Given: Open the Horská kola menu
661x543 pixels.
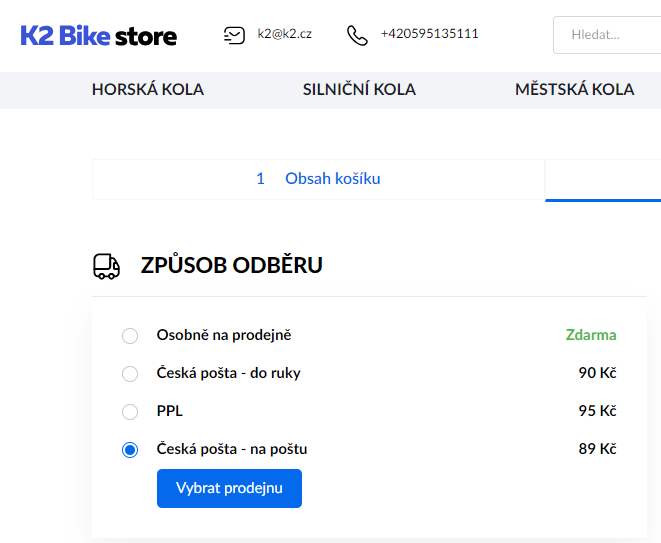Looking at the screenshot, I should tap(148, 90).
